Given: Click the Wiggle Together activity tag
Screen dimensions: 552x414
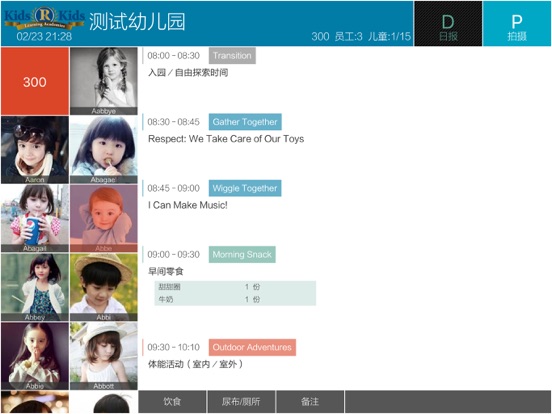Looking at the screenshot, I should click(x=245, y=188).
